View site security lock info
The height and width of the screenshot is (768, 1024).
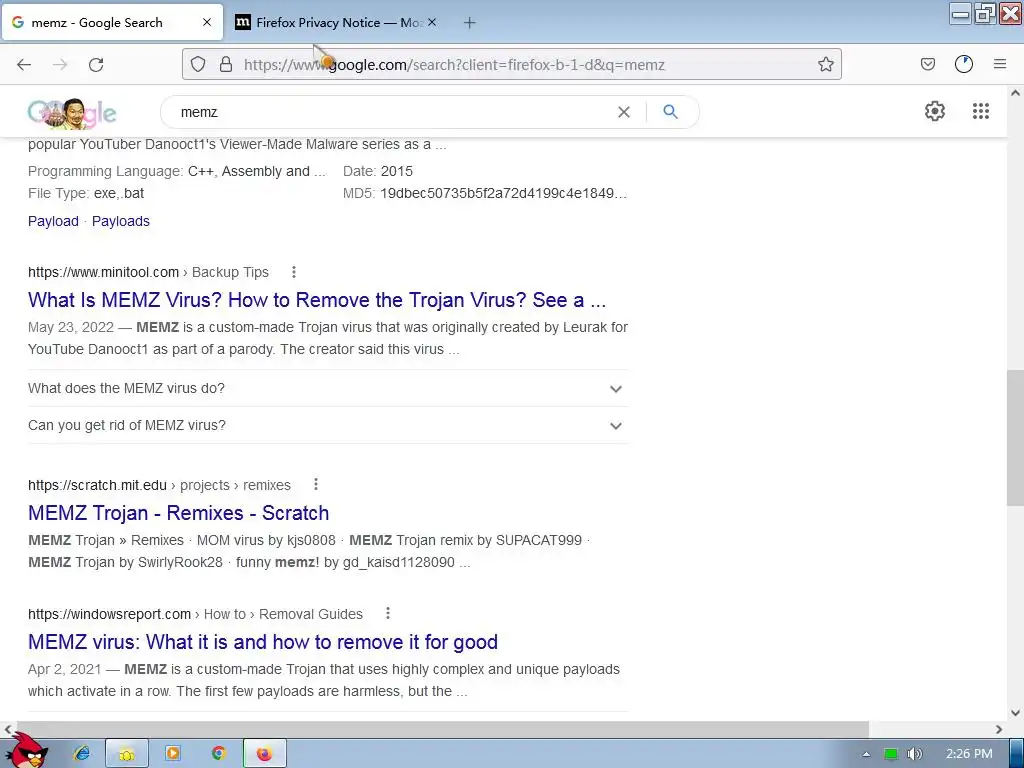[226, 64]
